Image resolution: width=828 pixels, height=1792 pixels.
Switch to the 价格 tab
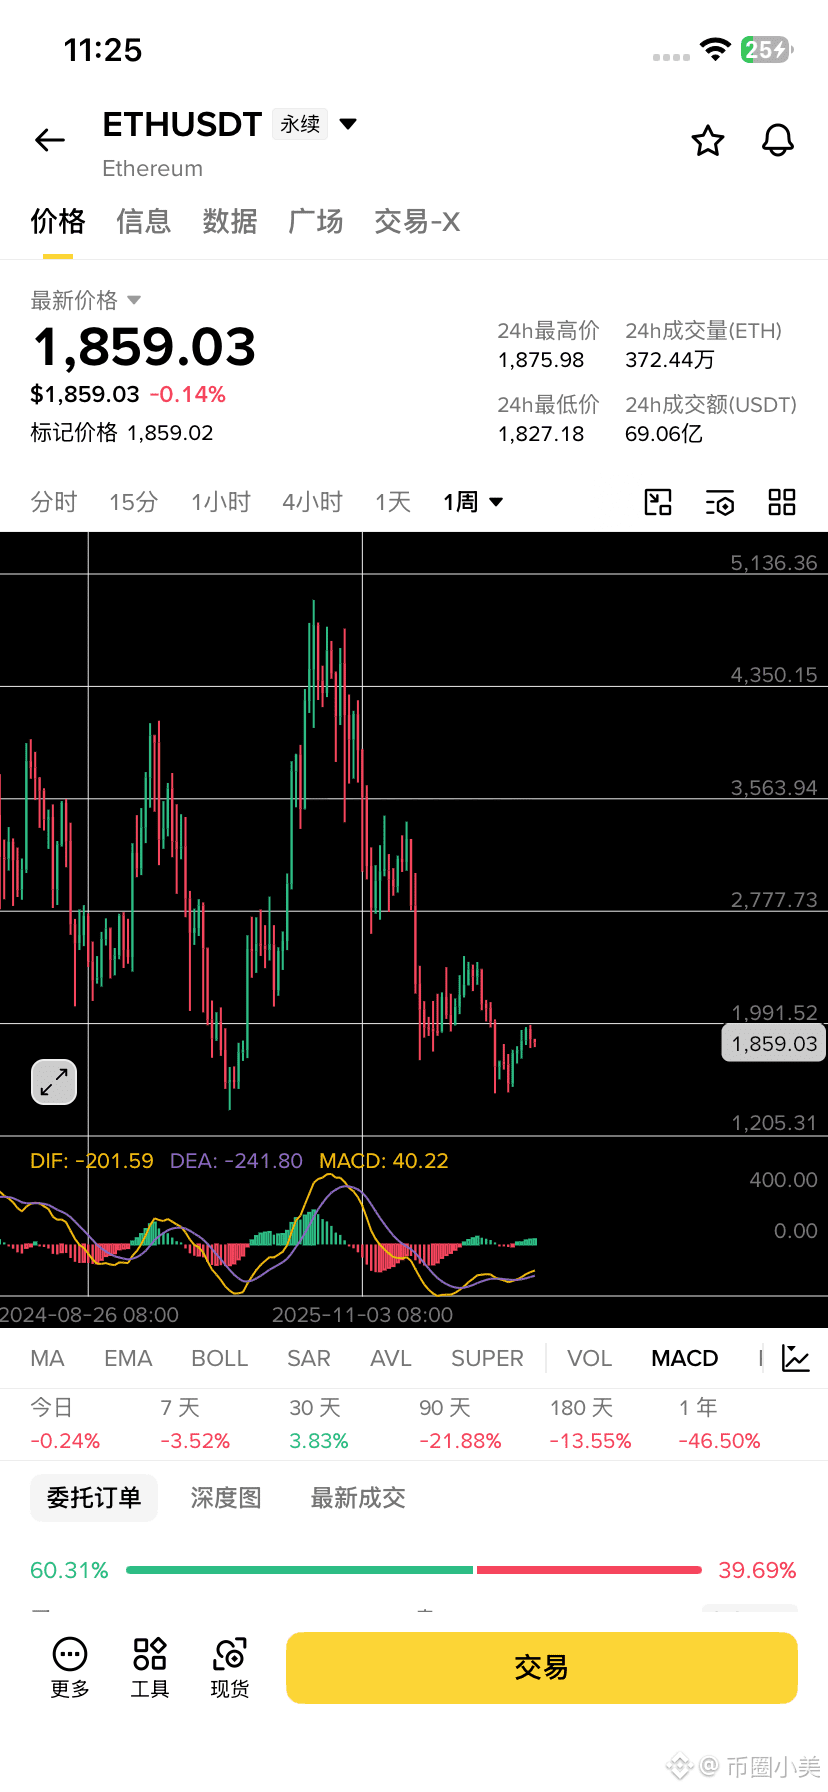point(58,221)
